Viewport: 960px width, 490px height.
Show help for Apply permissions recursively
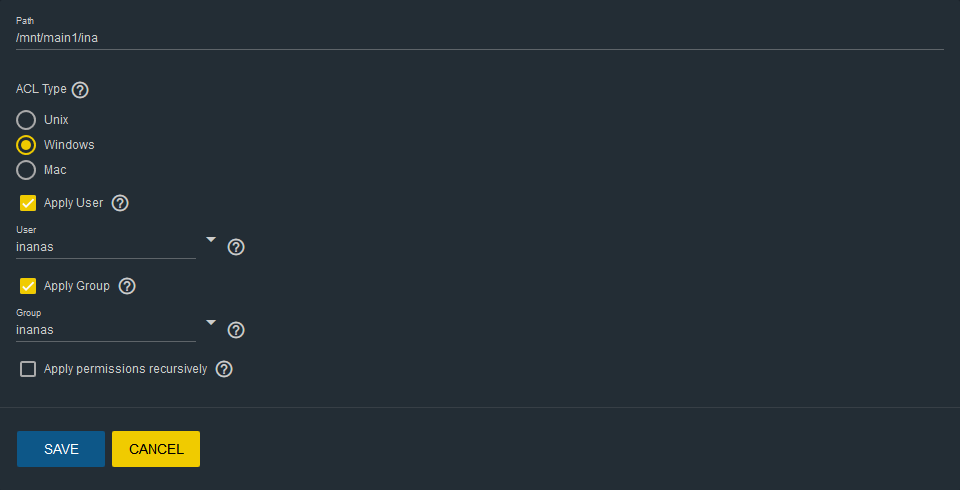point(224,369)
